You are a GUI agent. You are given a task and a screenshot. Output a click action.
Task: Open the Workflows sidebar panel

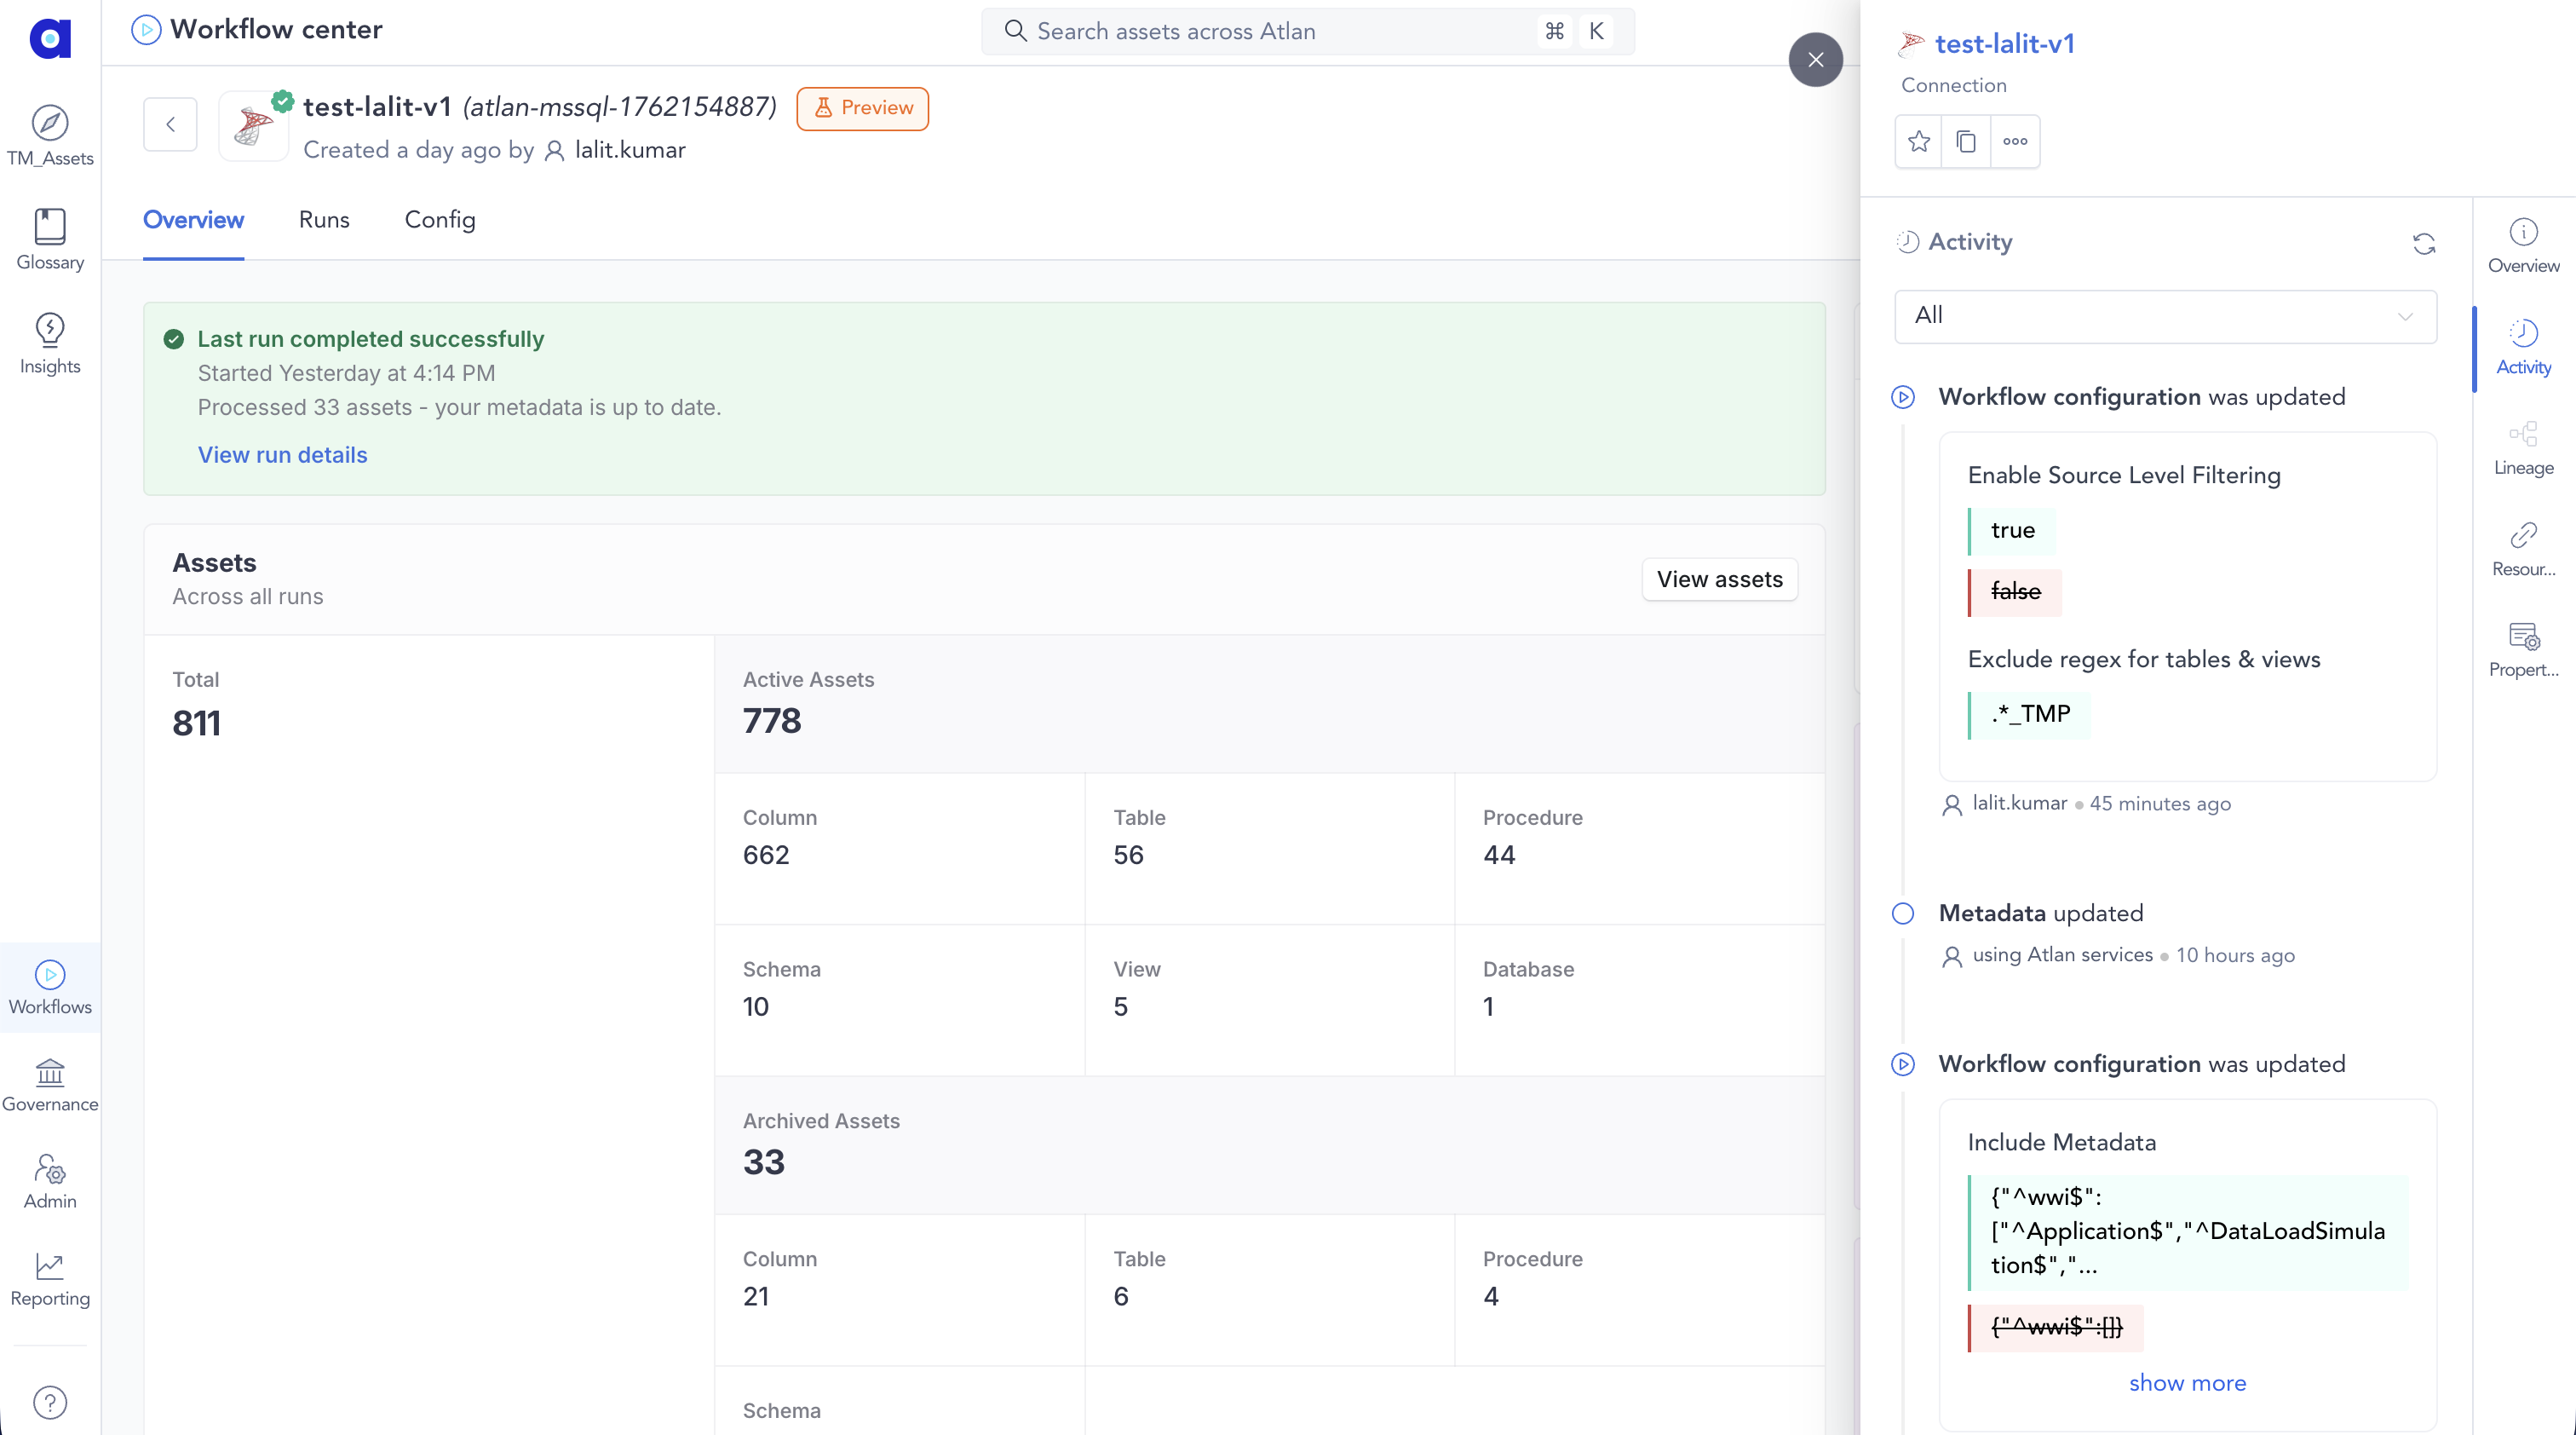[x=50, y=986]
